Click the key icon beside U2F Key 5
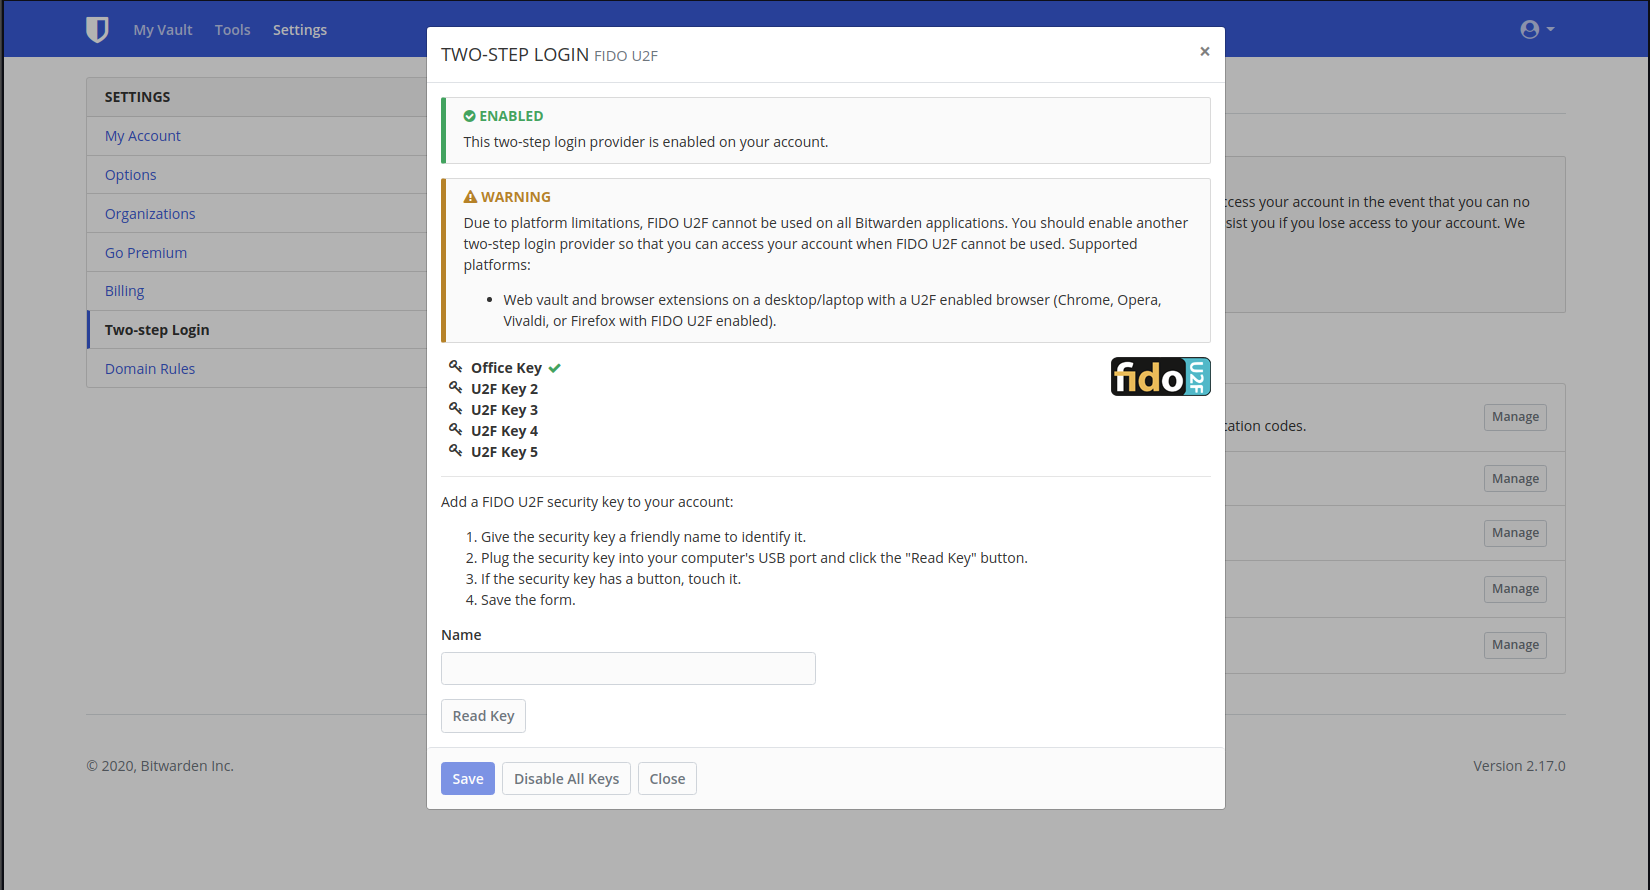This screenshot has width=1650, height=890. pos(455,451)
